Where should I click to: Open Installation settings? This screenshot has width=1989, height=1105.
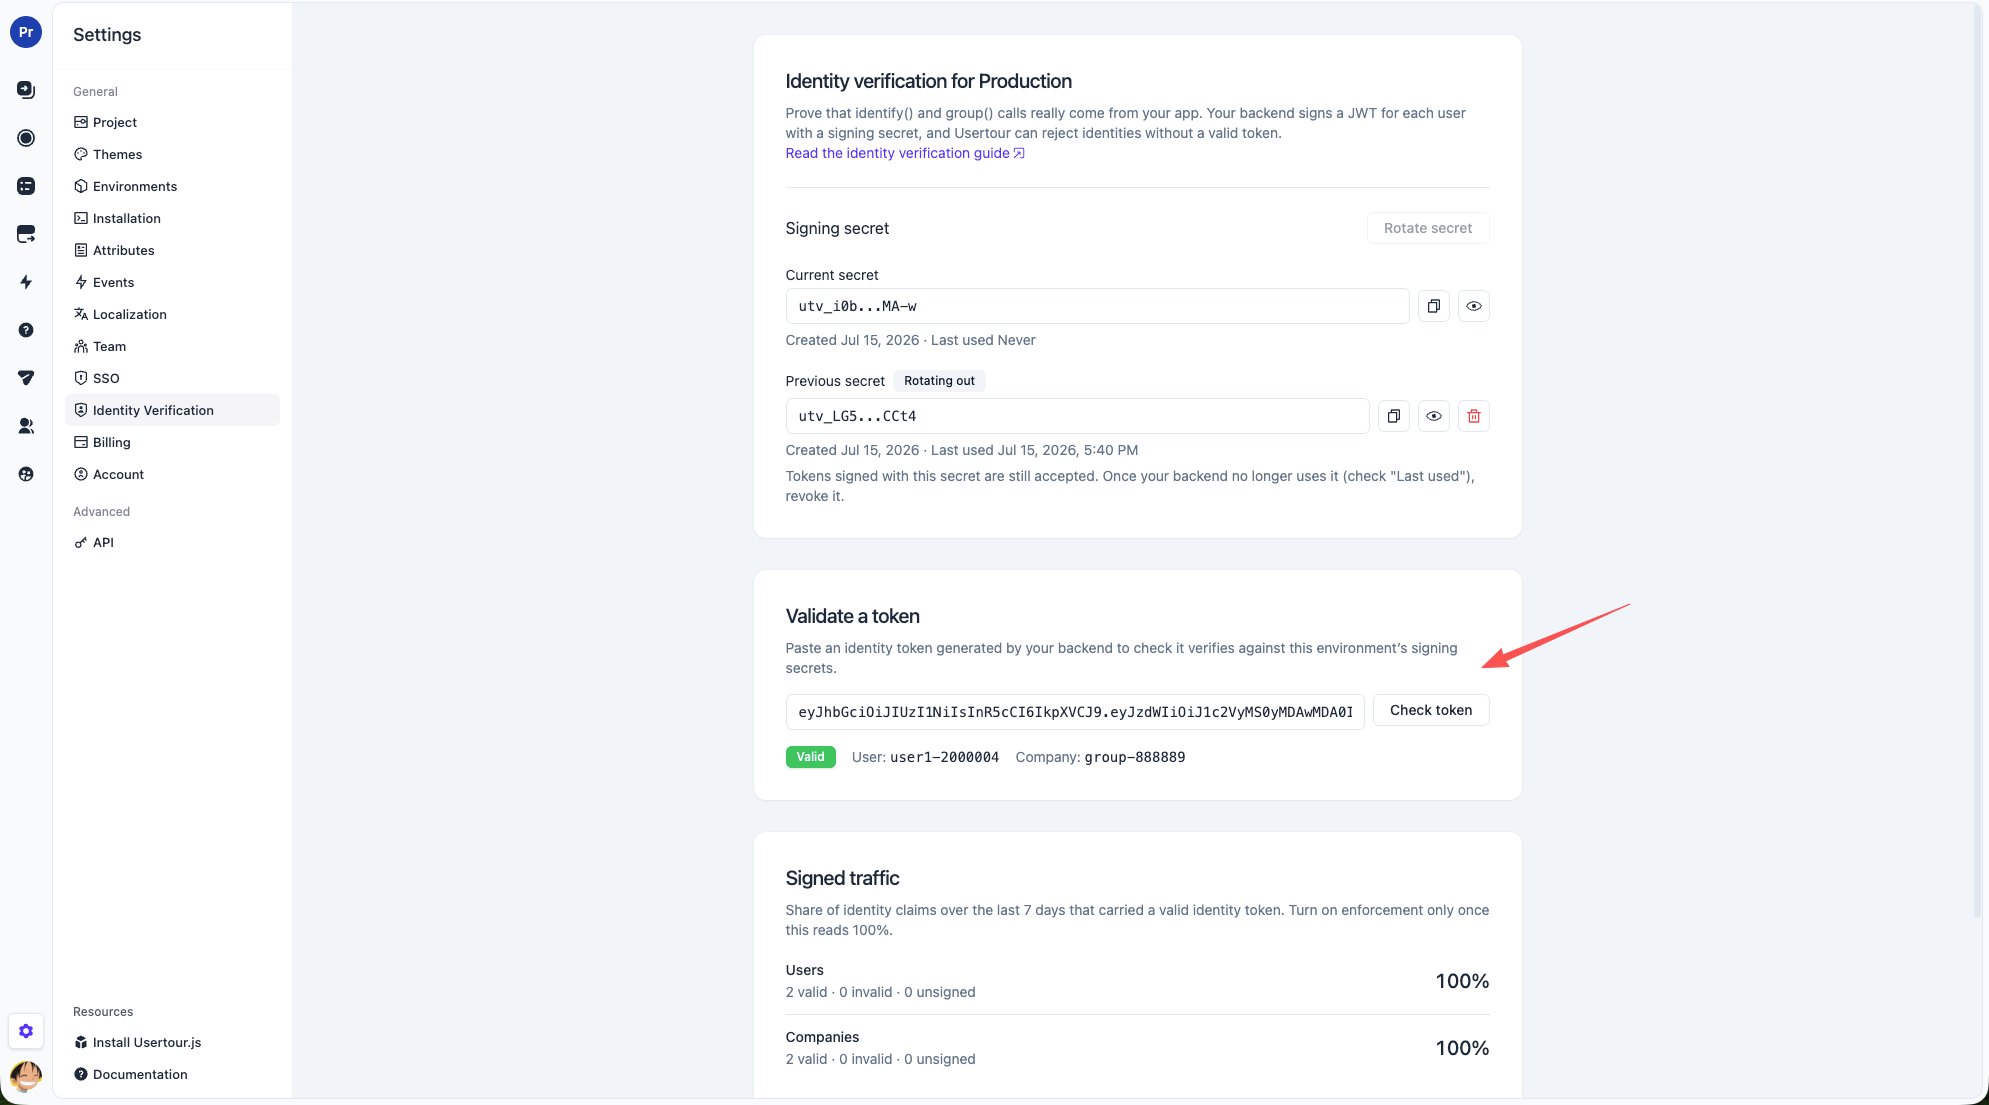pyautogui.click(x=172, y=218)
